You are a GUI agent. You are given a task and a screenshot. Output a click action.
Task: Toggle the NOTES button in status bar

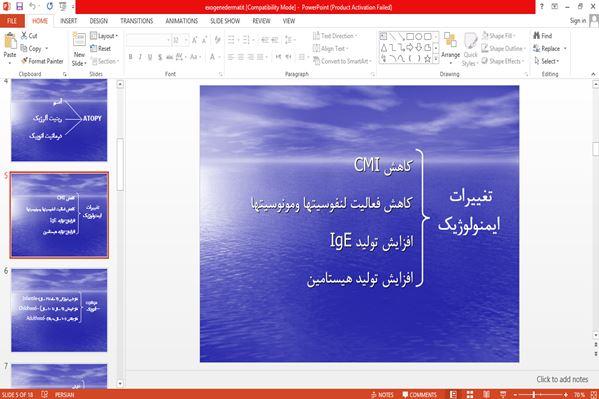pyautogui.click(x=382, y=394)
